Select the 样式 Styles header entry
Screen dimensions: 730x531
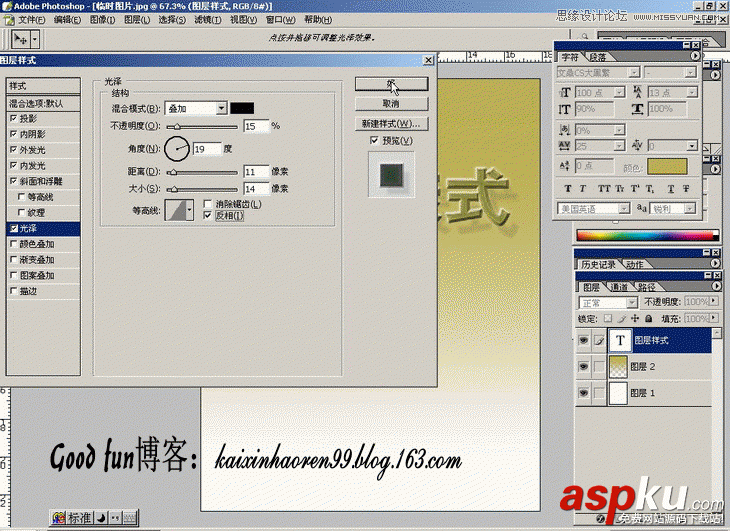click(43, 86)
